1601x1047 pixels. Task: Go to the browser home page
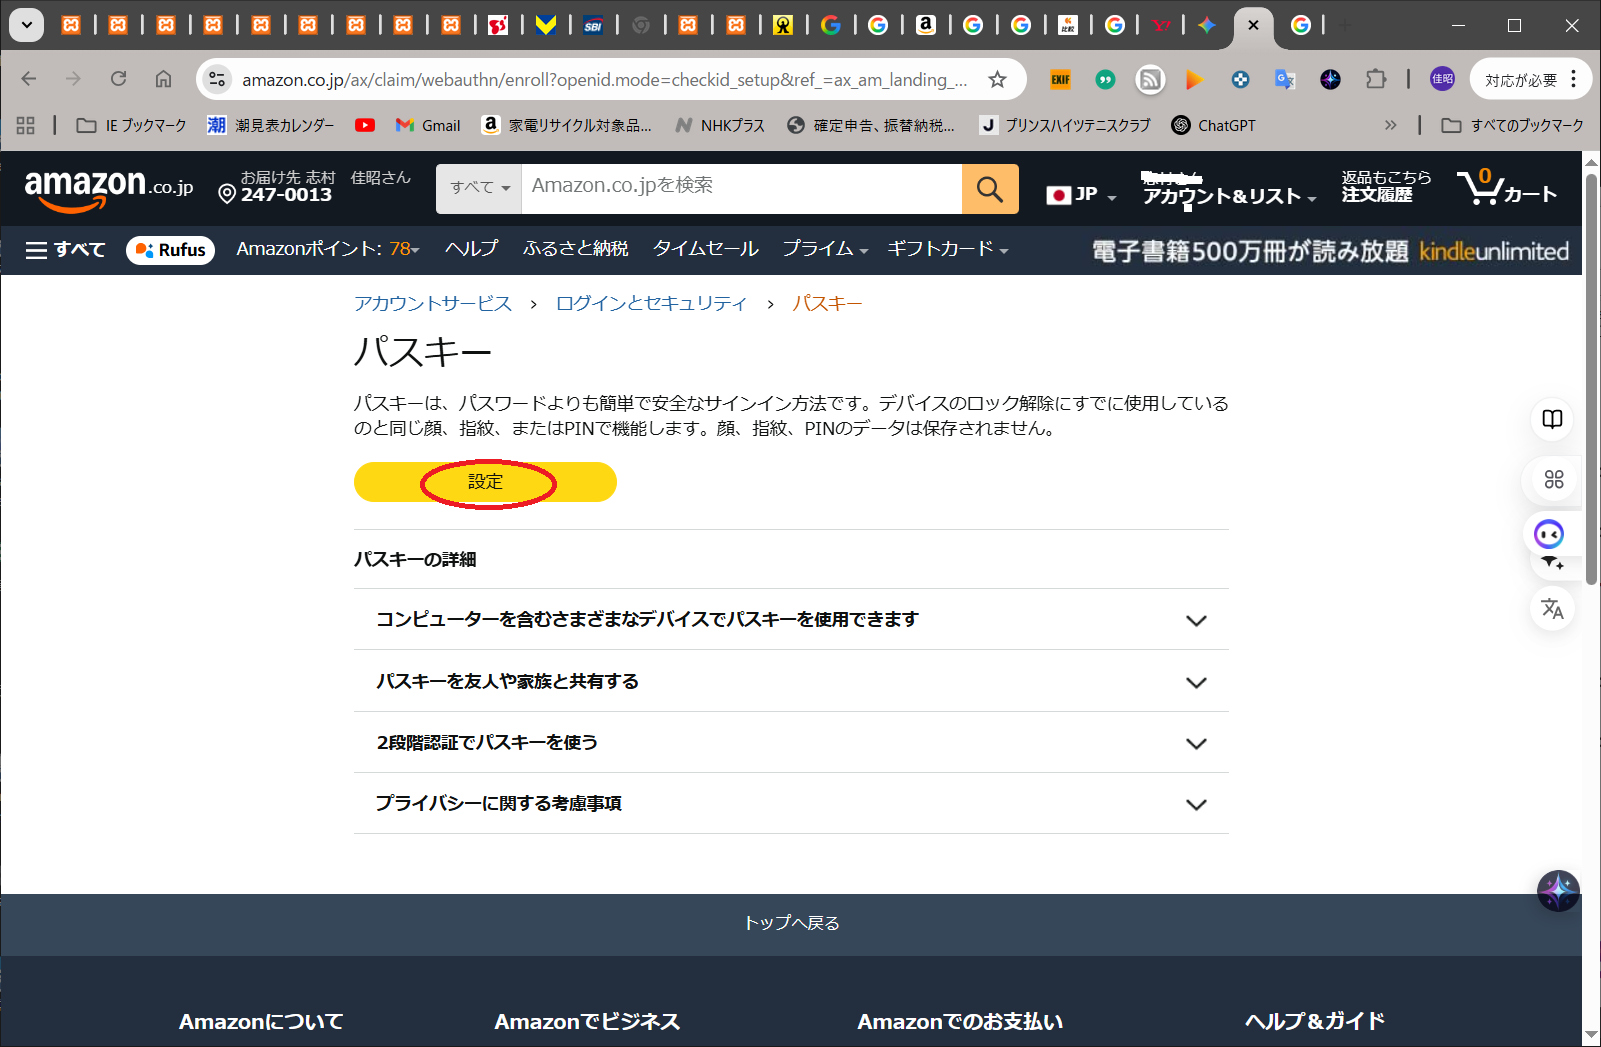tap(163, 79)
